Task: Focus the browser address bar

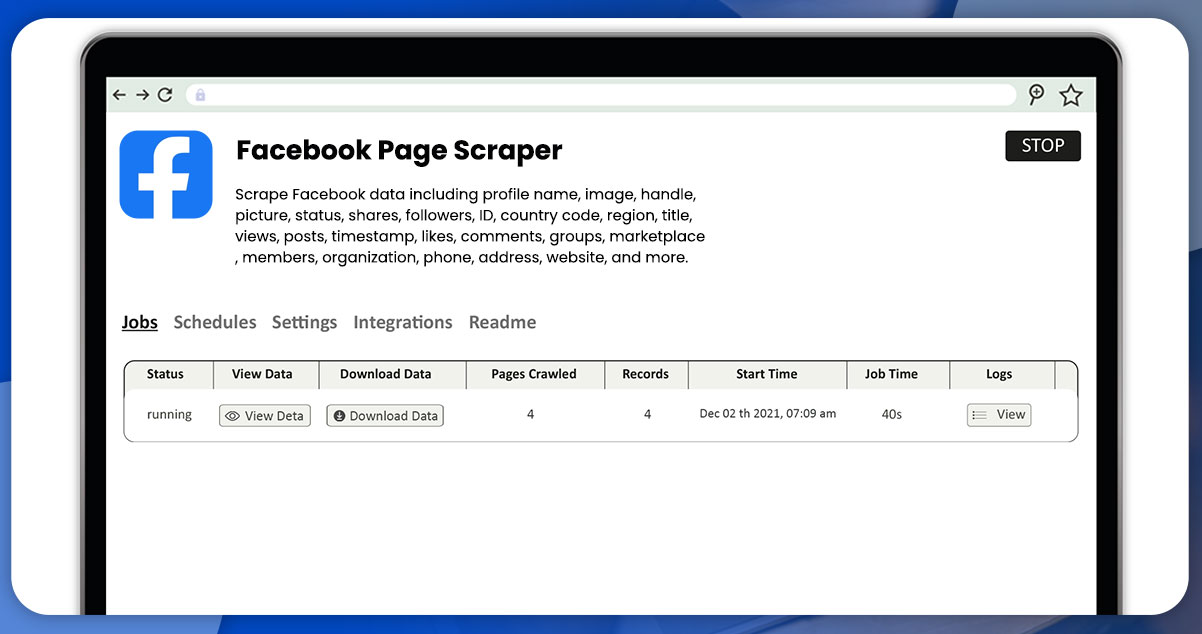Action: coord(600,95)
